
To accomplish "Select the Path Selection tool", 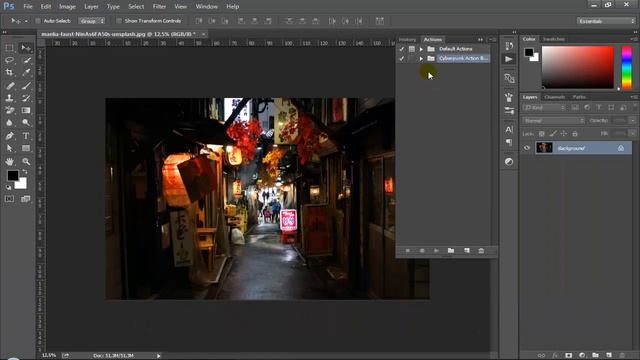I will pyautogui.click(x=9, y=148).
